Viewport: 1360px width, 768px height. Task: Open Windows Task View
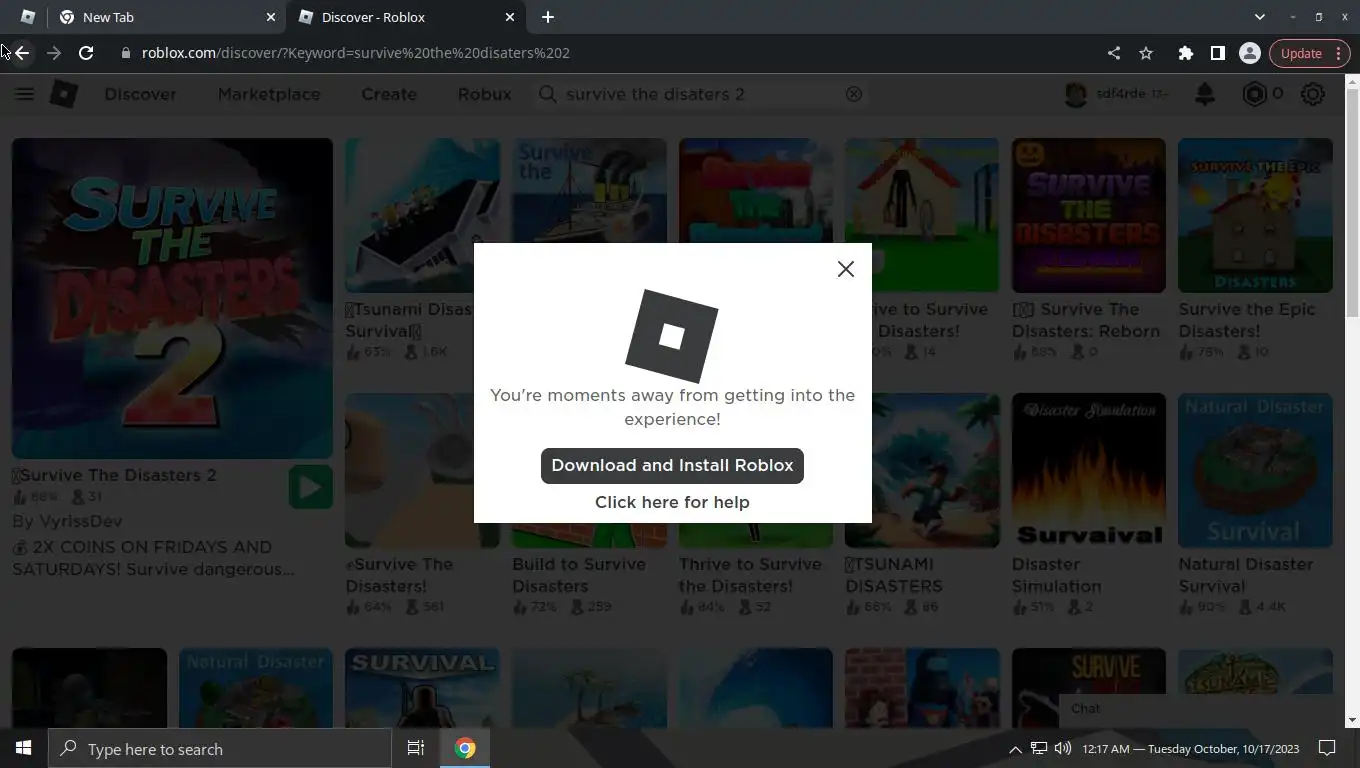coord(416,748)
